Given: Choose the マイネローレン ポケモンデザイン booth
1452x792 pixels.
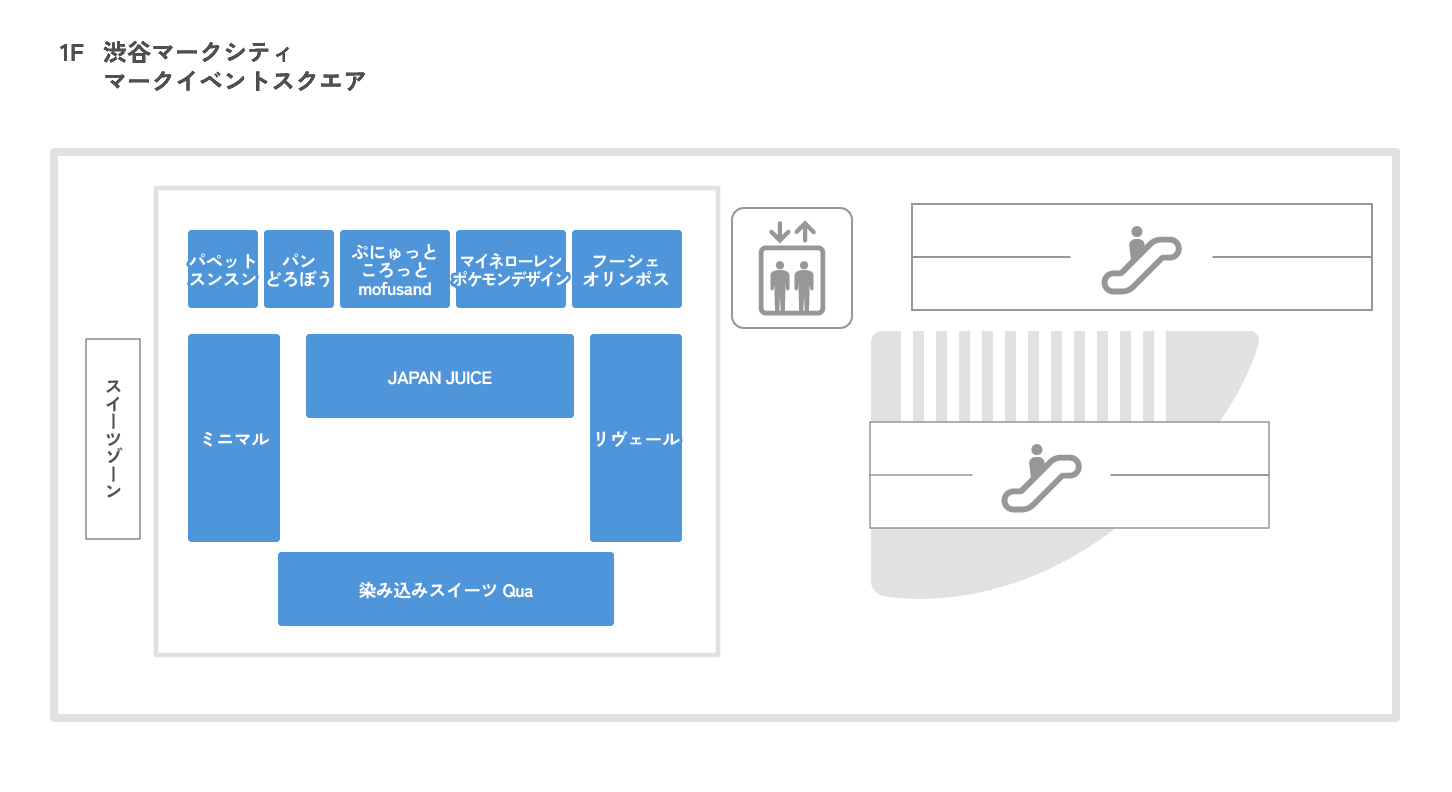Looking at the screenshot, I should (x=511, y=269).
